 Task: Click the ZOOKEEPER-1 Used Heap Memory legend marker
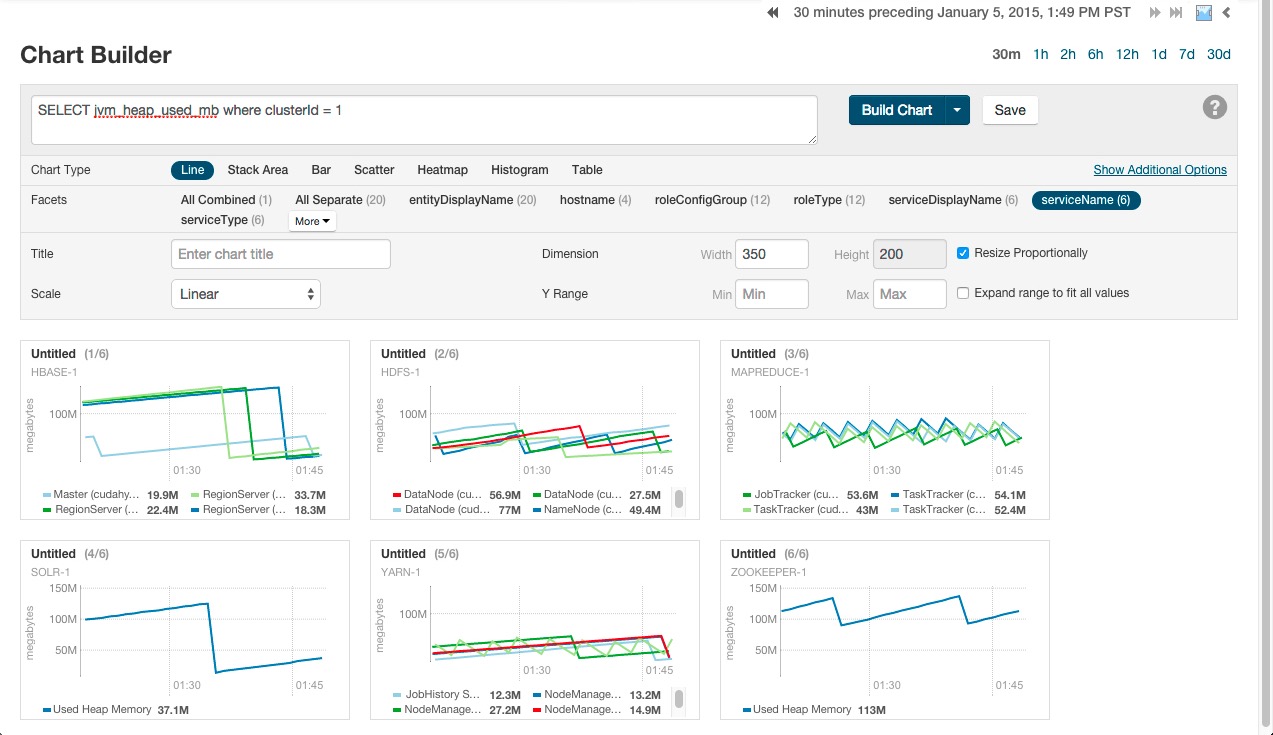click(746, 710)
